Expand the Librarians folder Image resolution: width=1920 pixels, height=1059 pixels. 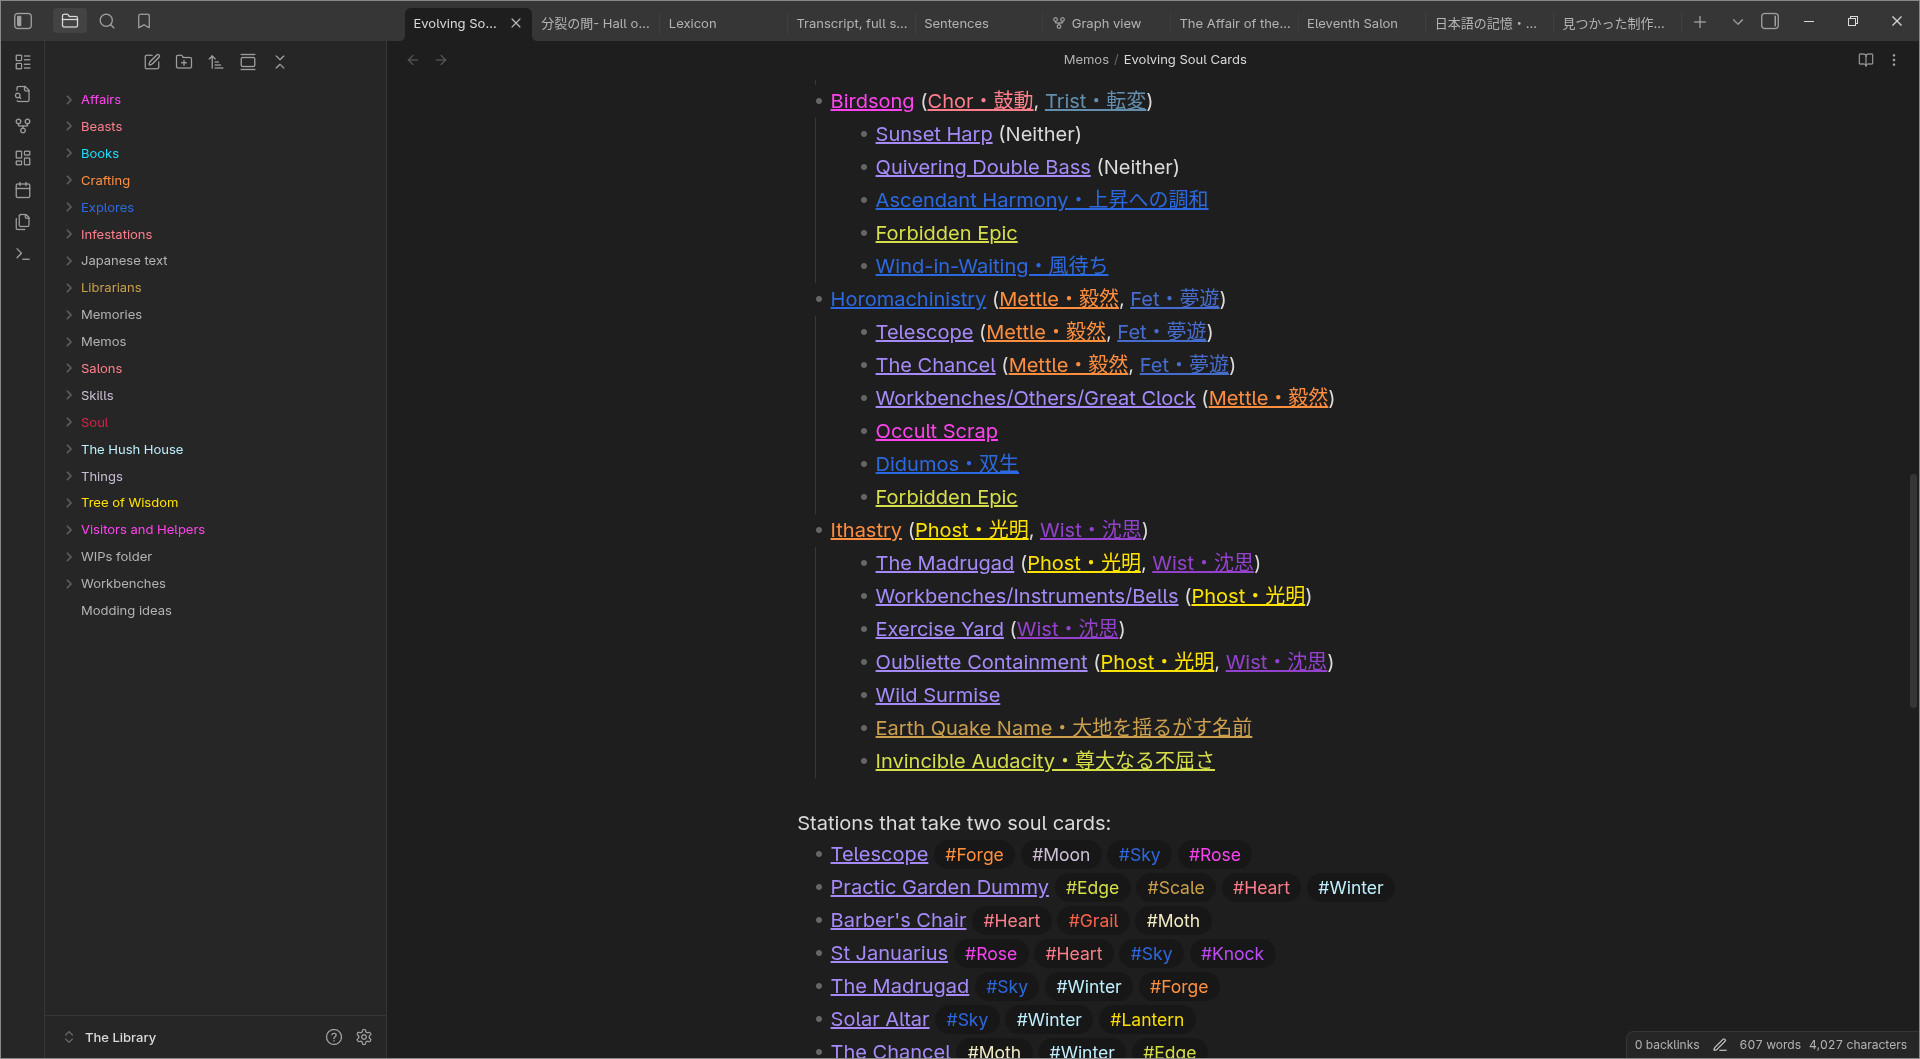[111, 288]
